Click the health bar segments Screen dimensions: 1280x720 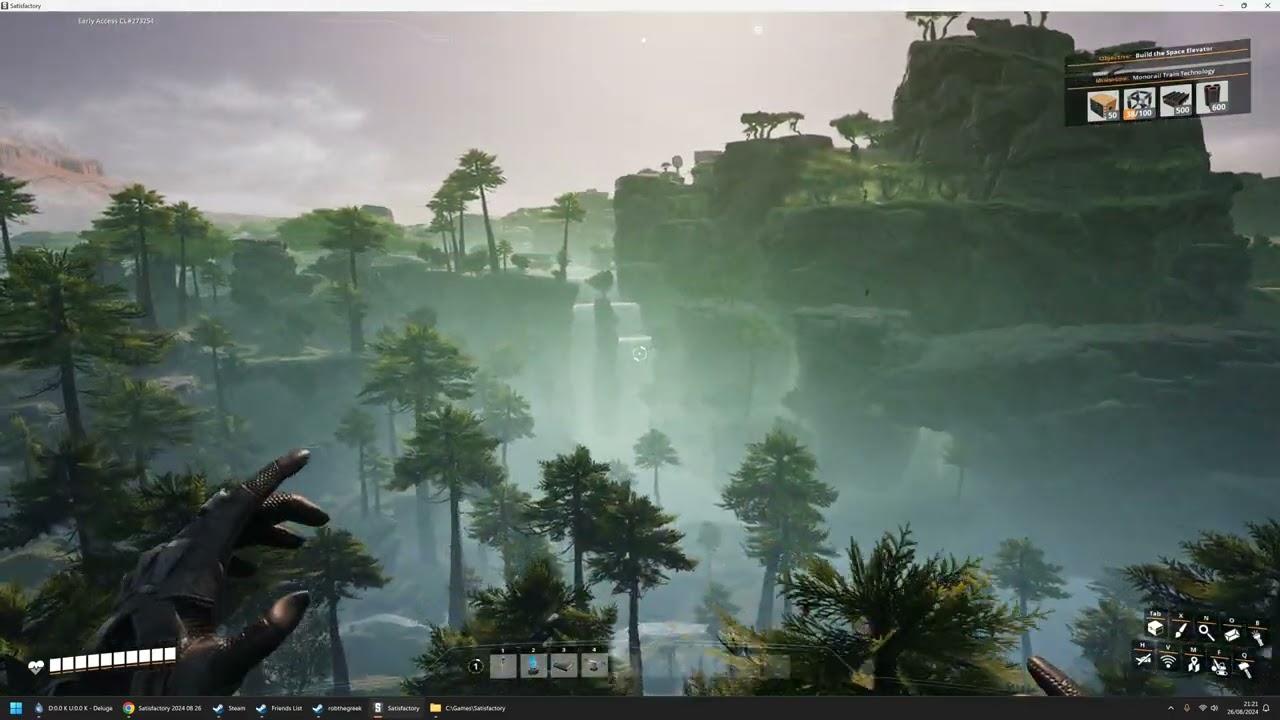112,660
